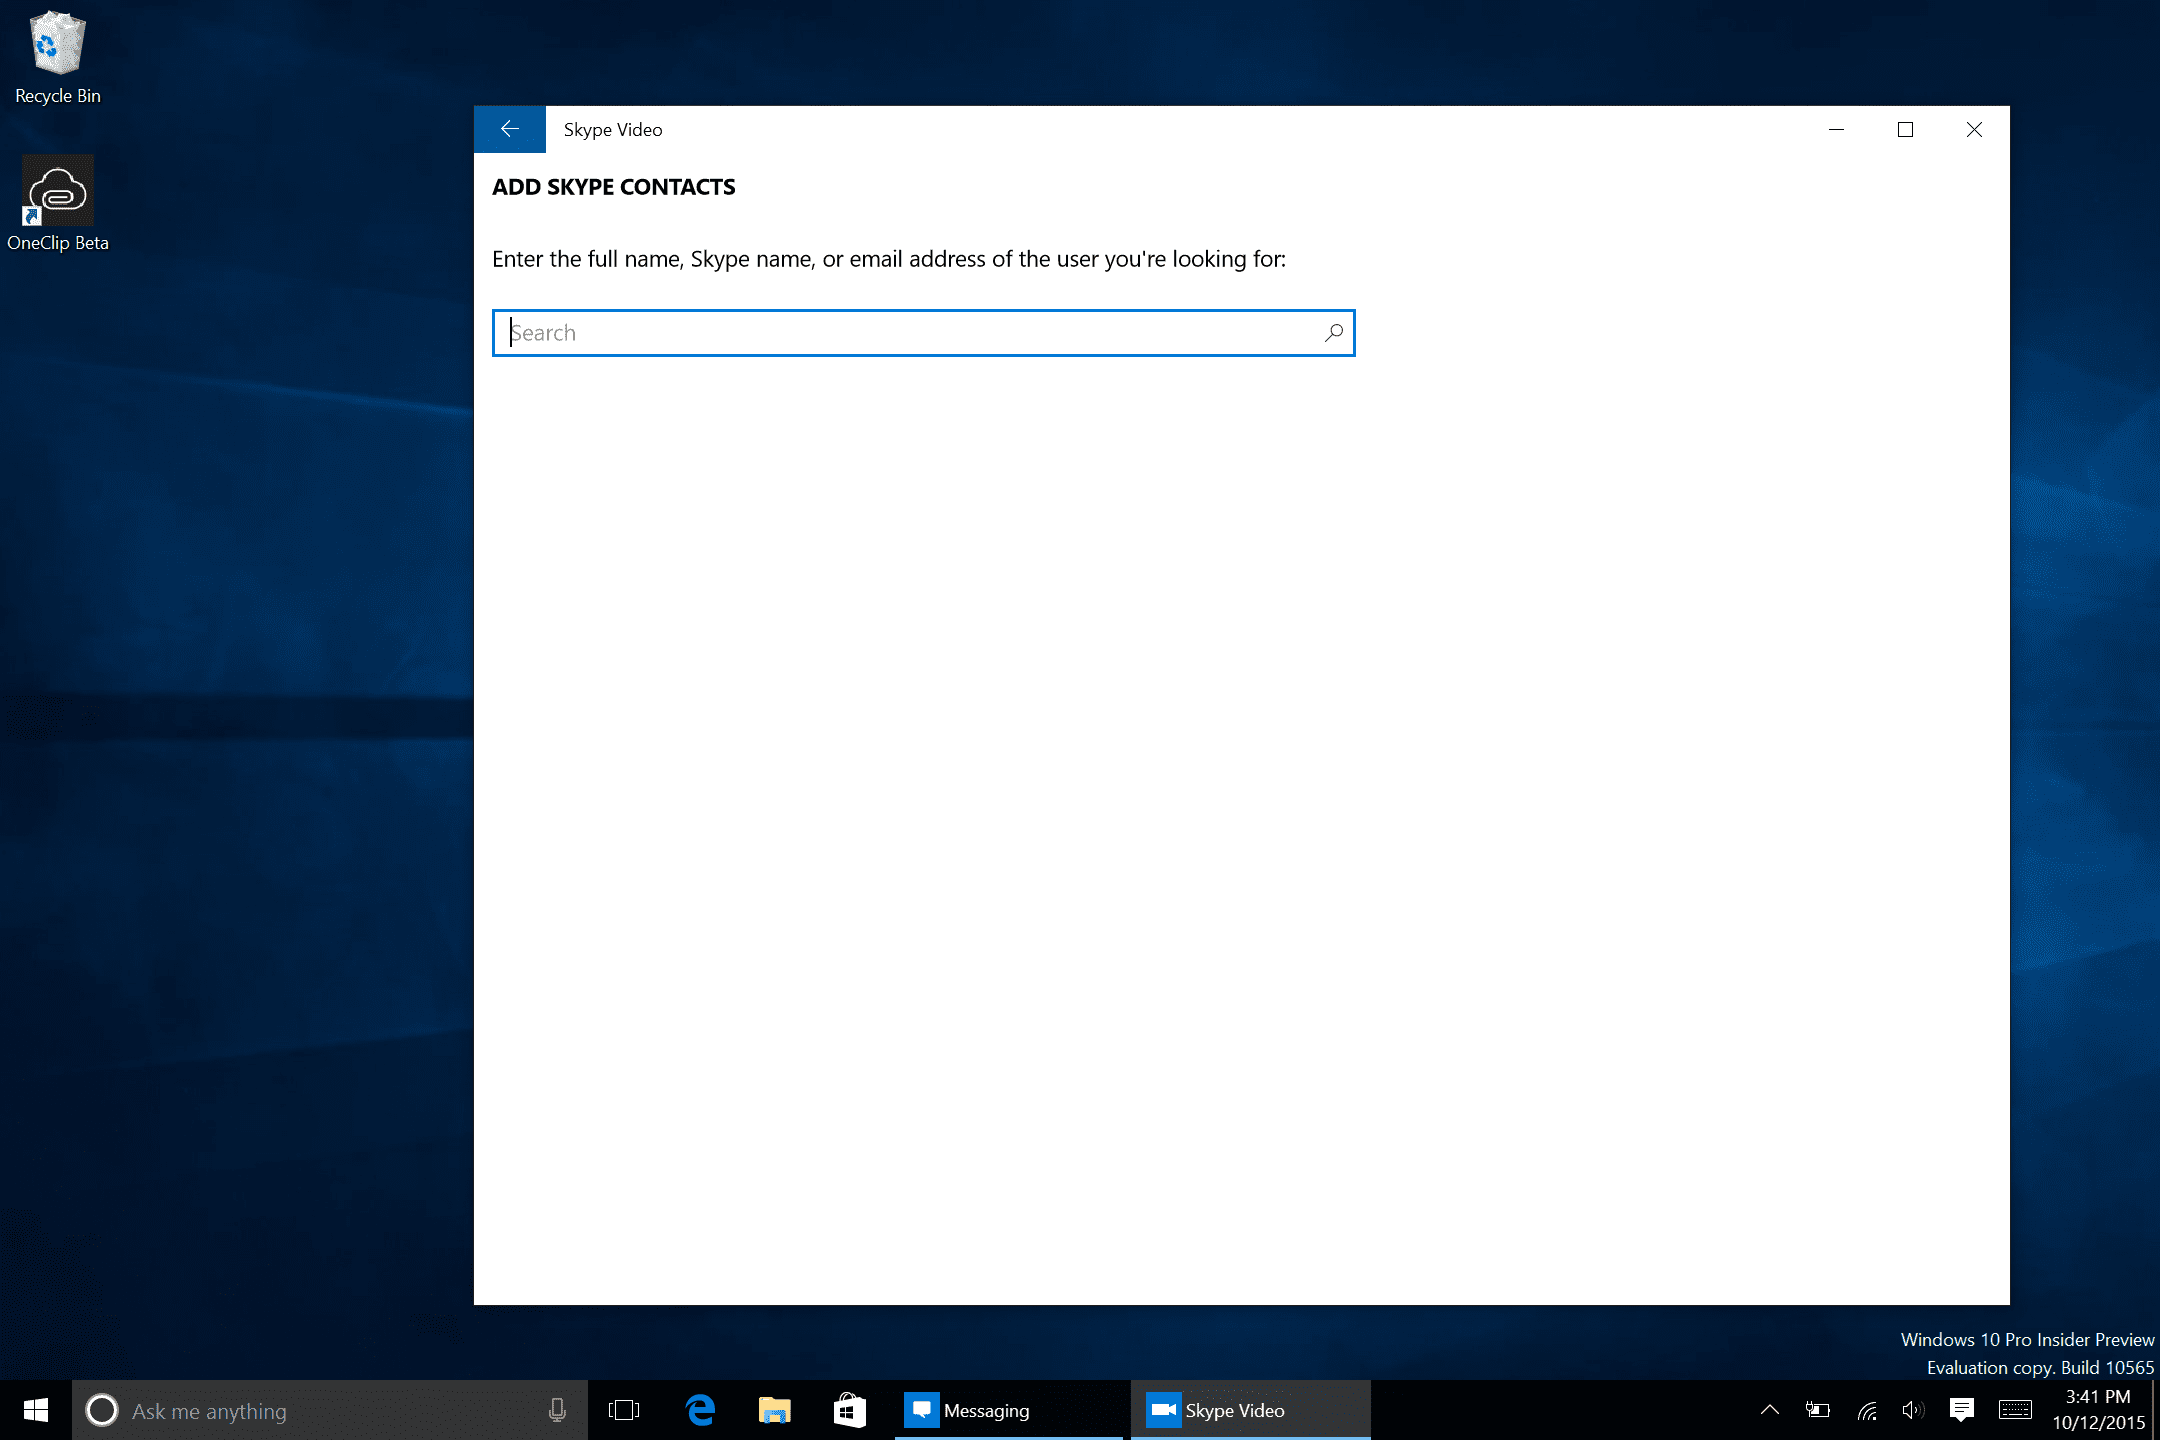
Task: Launch Microsoft Edge from taskbar
Action: pyautogui.click(x=700, y=1410)
